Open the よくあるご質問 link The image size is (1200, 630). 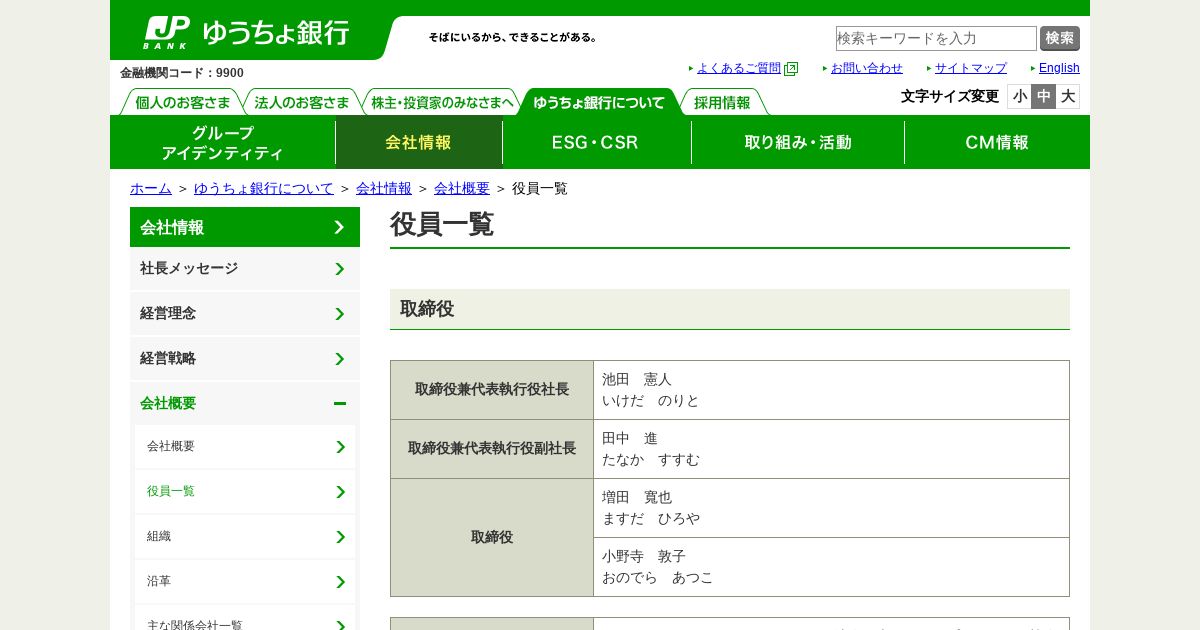tap(739, 68)
